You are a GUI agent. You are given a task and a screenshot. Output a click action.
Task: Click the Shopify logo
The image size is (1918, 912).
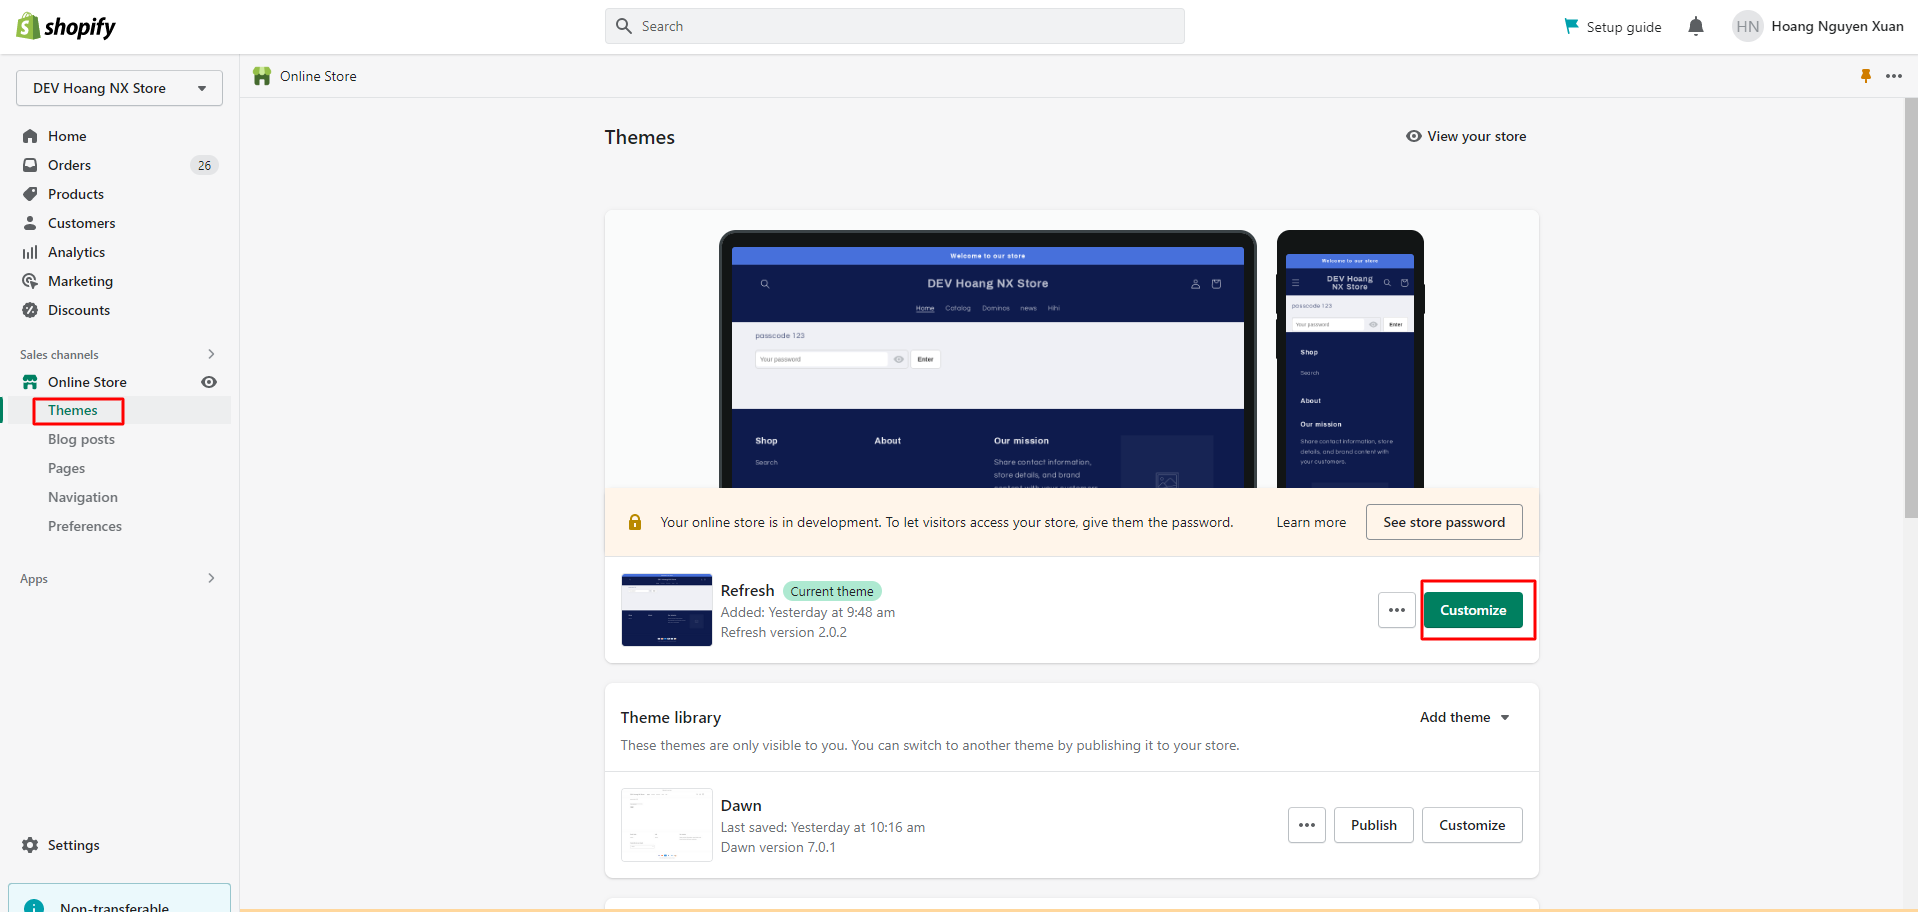pyautogui.click(x=66, y=27)
